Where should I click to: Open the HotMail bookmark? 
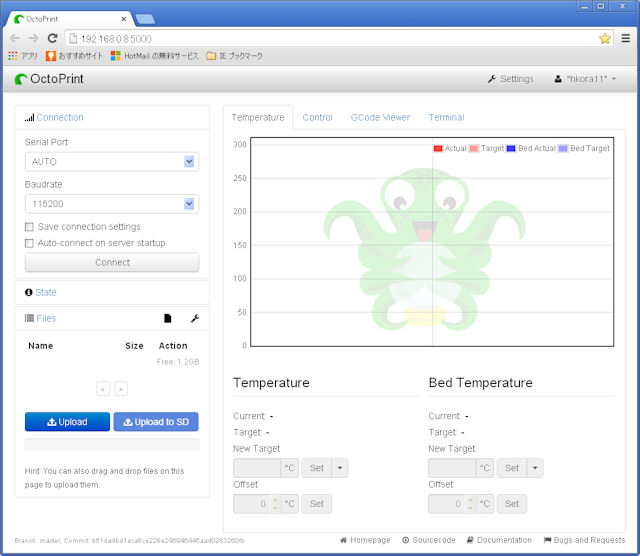pyautogui.click(x=155, y=56)
